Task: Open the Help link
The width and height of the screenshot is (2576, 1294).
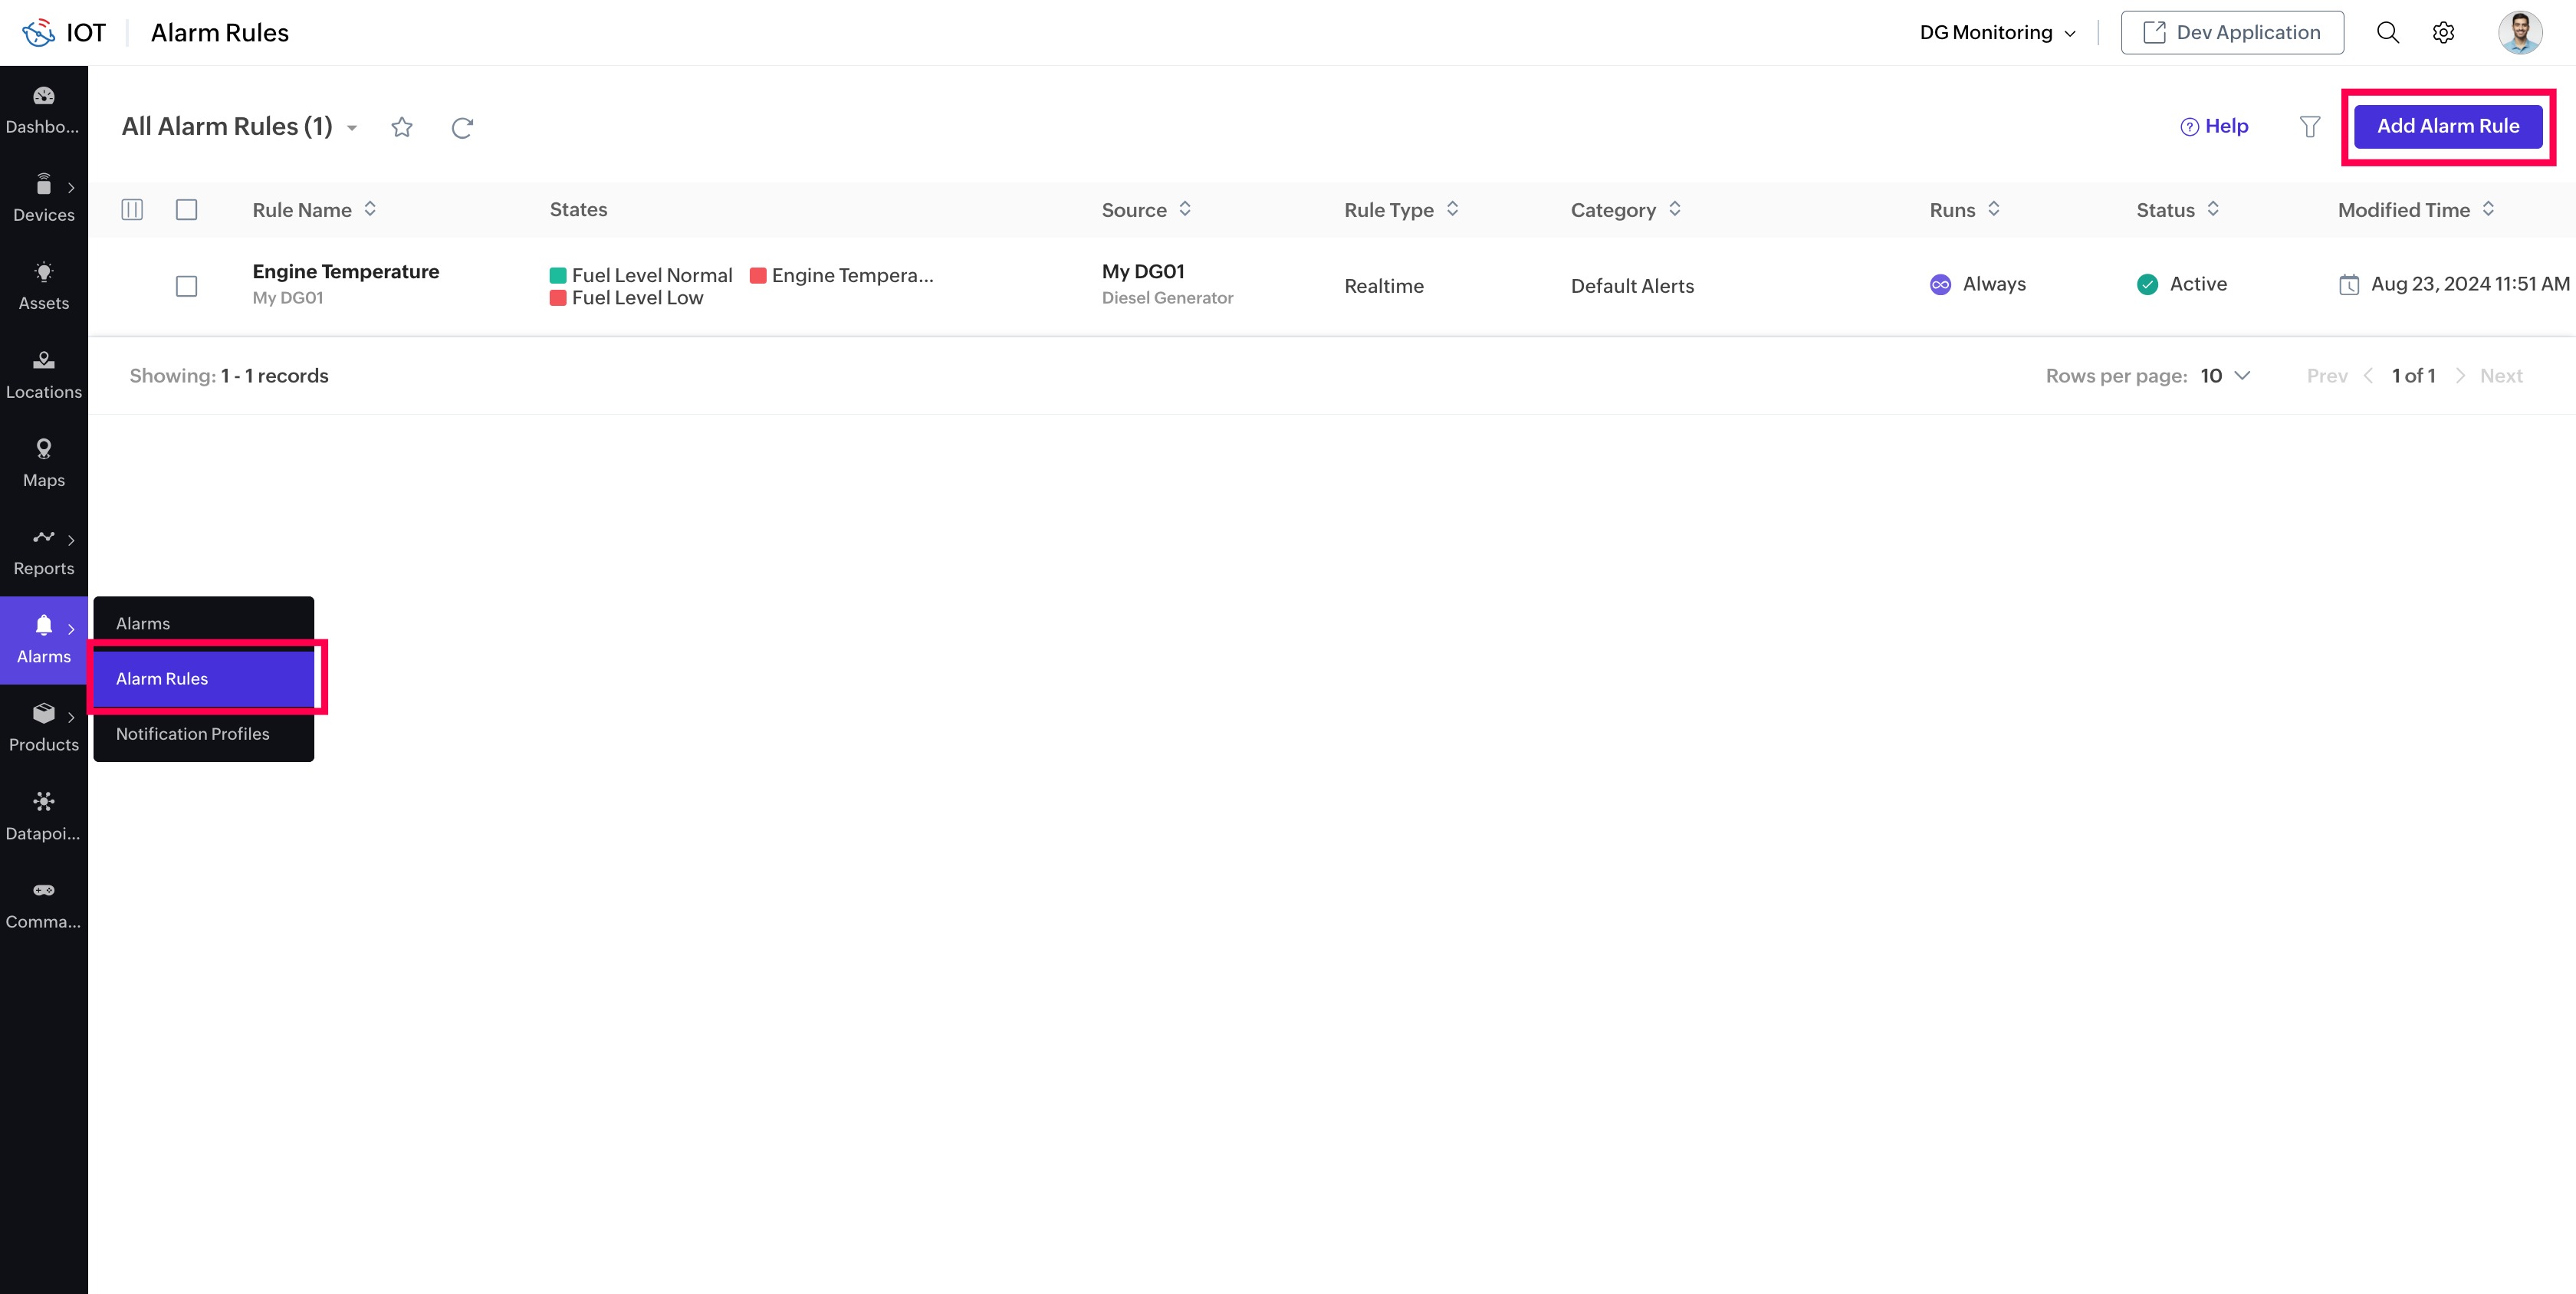Action: coord(2214,126)
